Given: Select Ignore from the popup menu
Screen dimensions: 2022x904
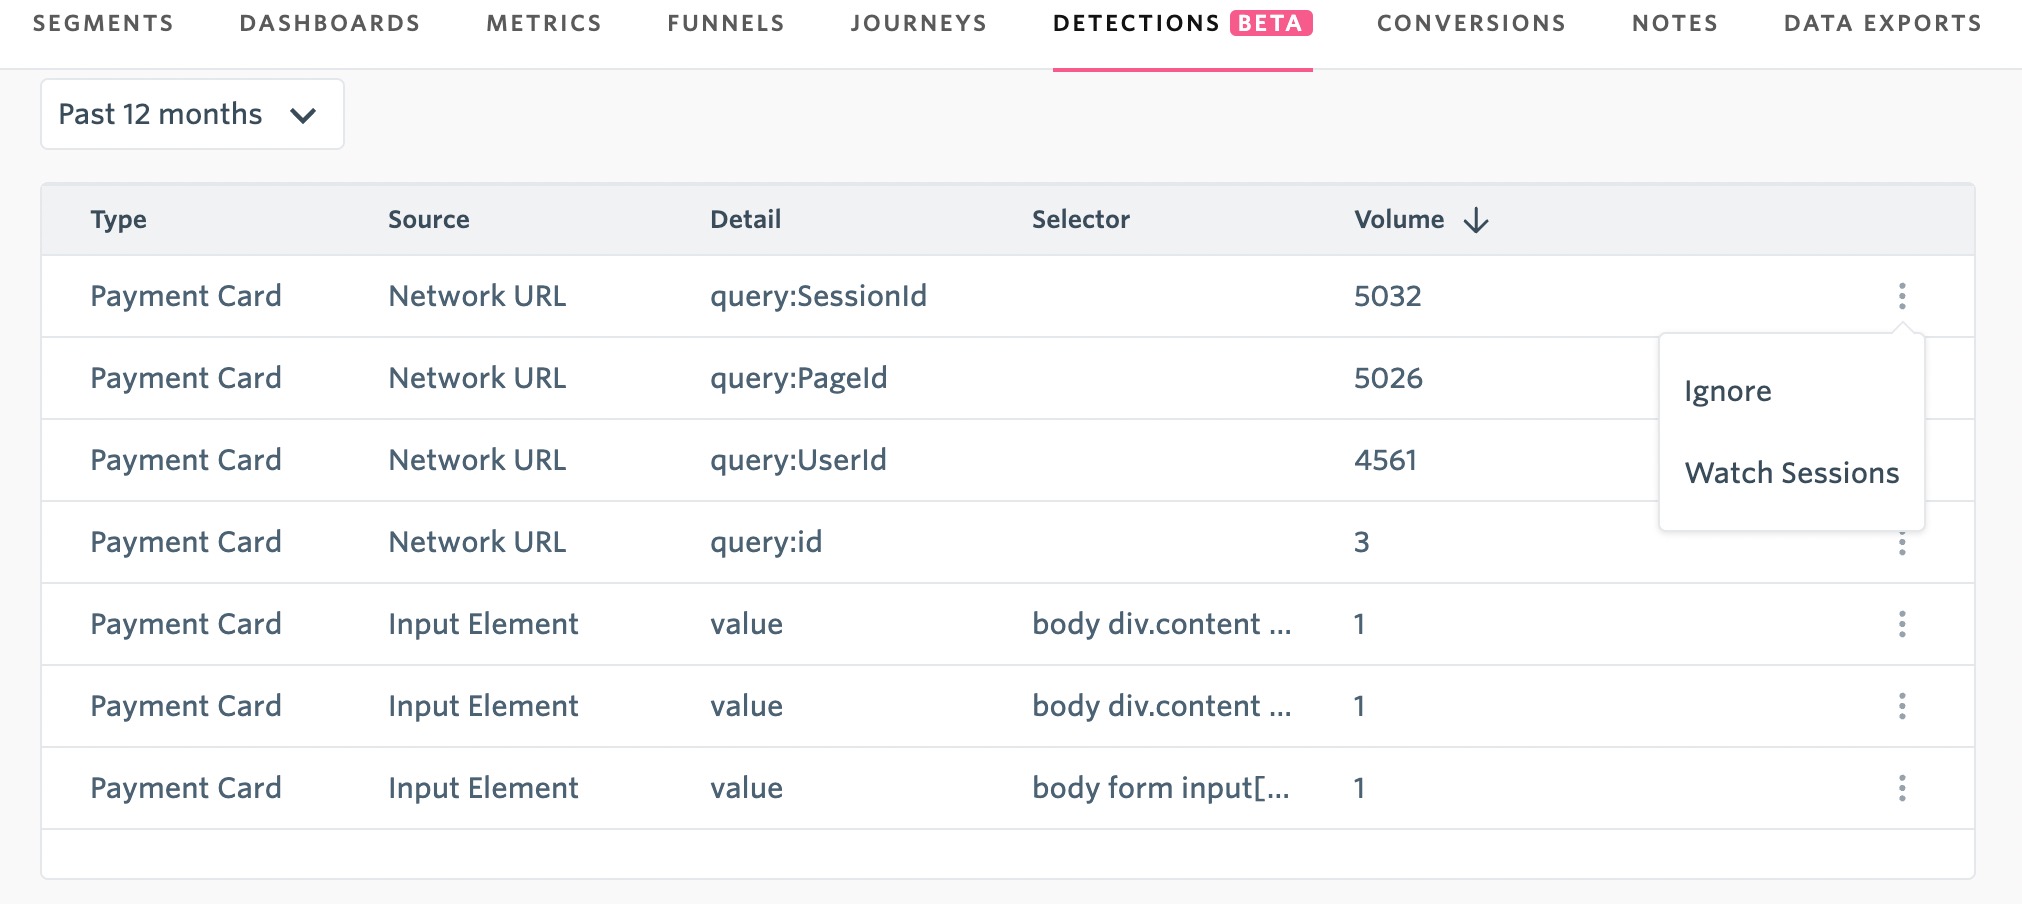Looking at the screenshot, I should pos(1727,391).
